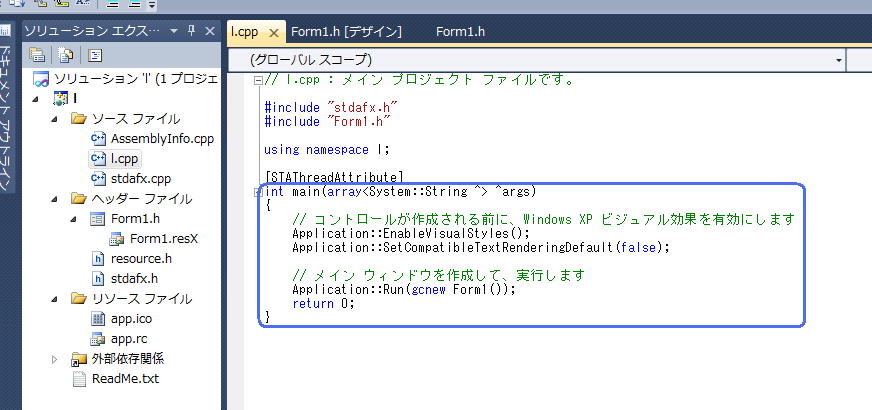Open the グローバル スコープ scope dropdown
This screenshot has width=872, height=410.
(546, 60)
